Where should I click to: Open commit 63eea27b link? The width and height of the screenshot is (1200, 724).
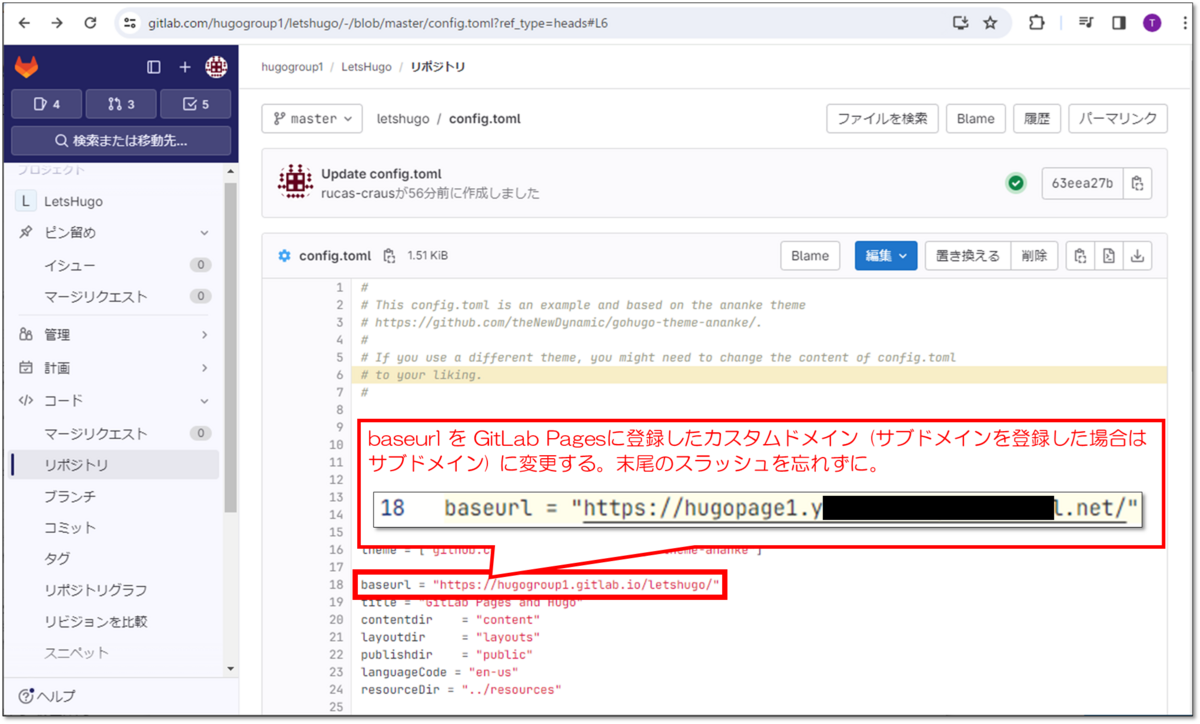1082,183
